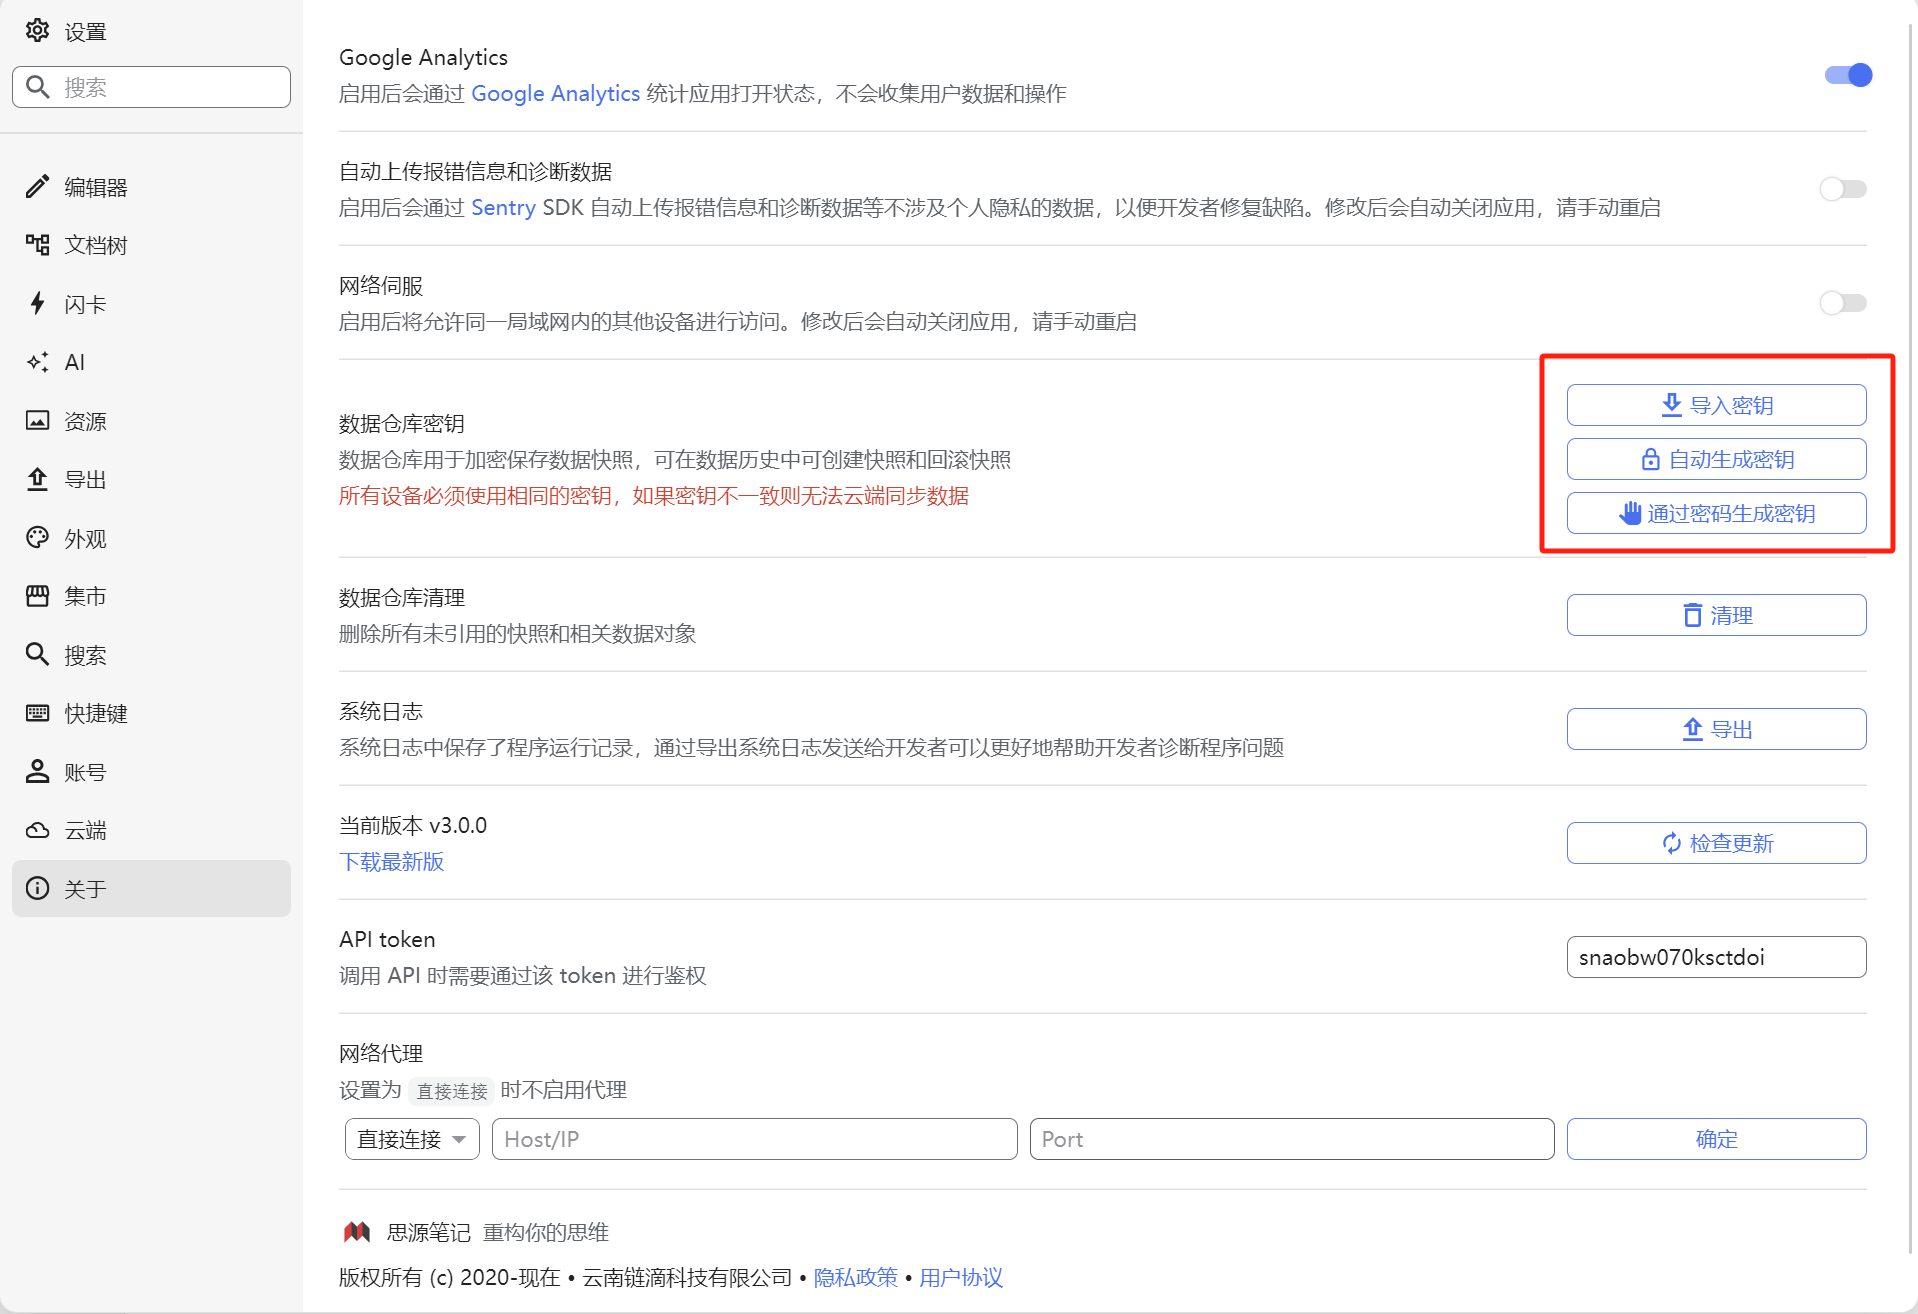Open the 快捷键 settings tab
The width and height of the screenshot is (1918, 1314).
[151, 713]
